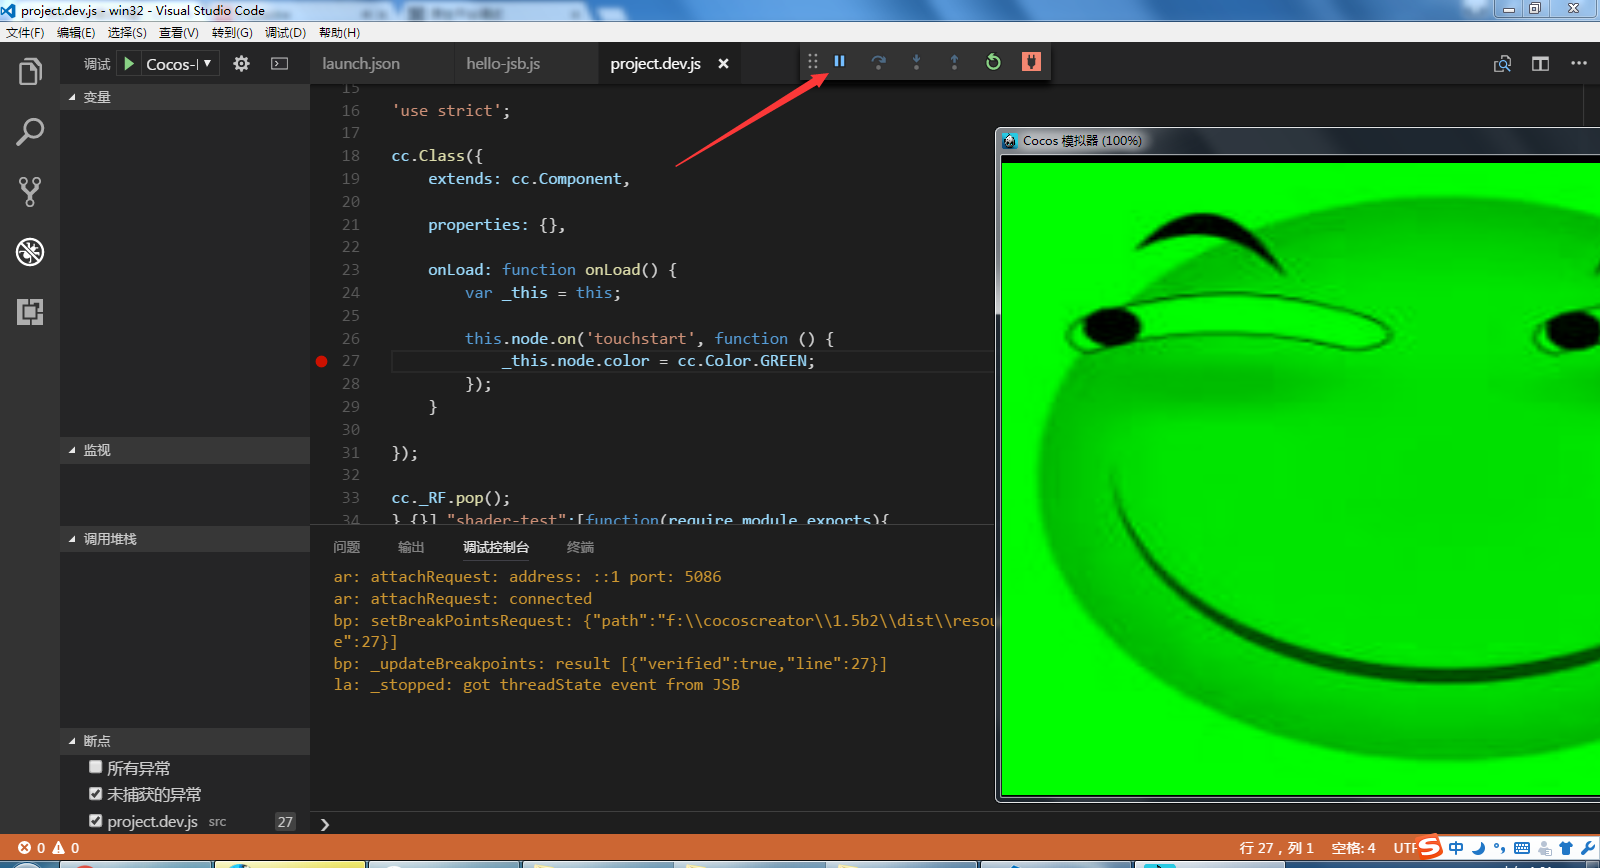The height and width of the screenshot is (868, 1600).
Task: Switch to the Problems (问题) panel tab
Action: tap(347, 547)
